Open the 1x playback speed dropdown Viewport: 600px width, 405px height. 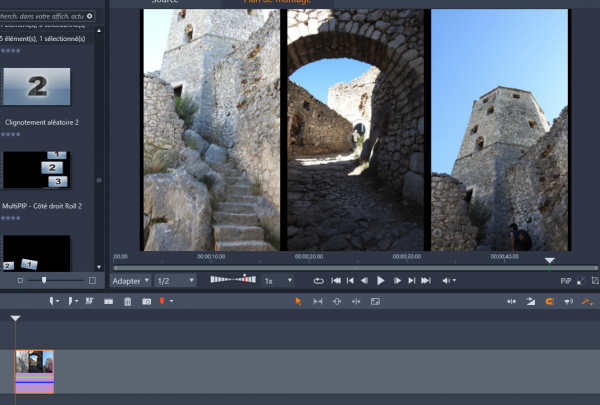(278, 281)
